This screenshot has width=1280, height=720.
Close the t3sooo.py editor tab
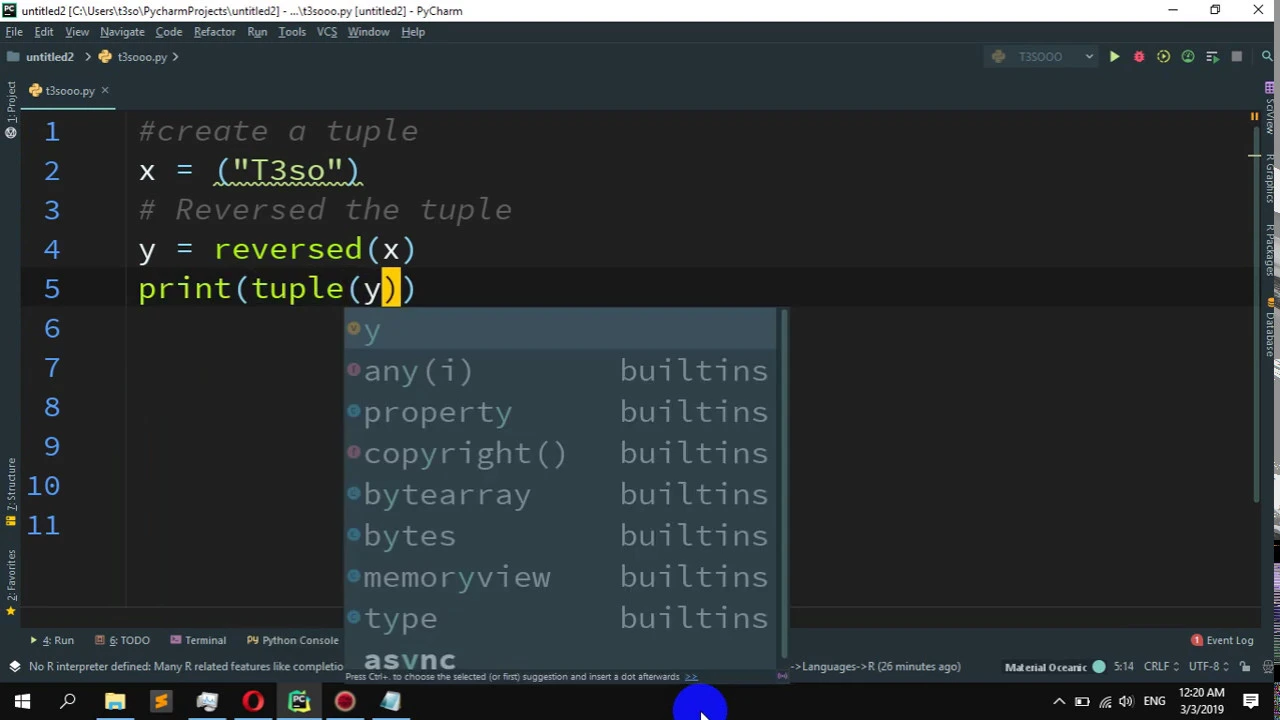tap(105, 90)
